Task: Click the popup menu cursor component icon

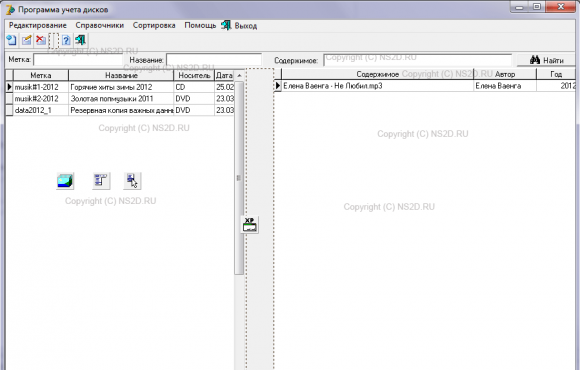Action: tap(132, 181)
